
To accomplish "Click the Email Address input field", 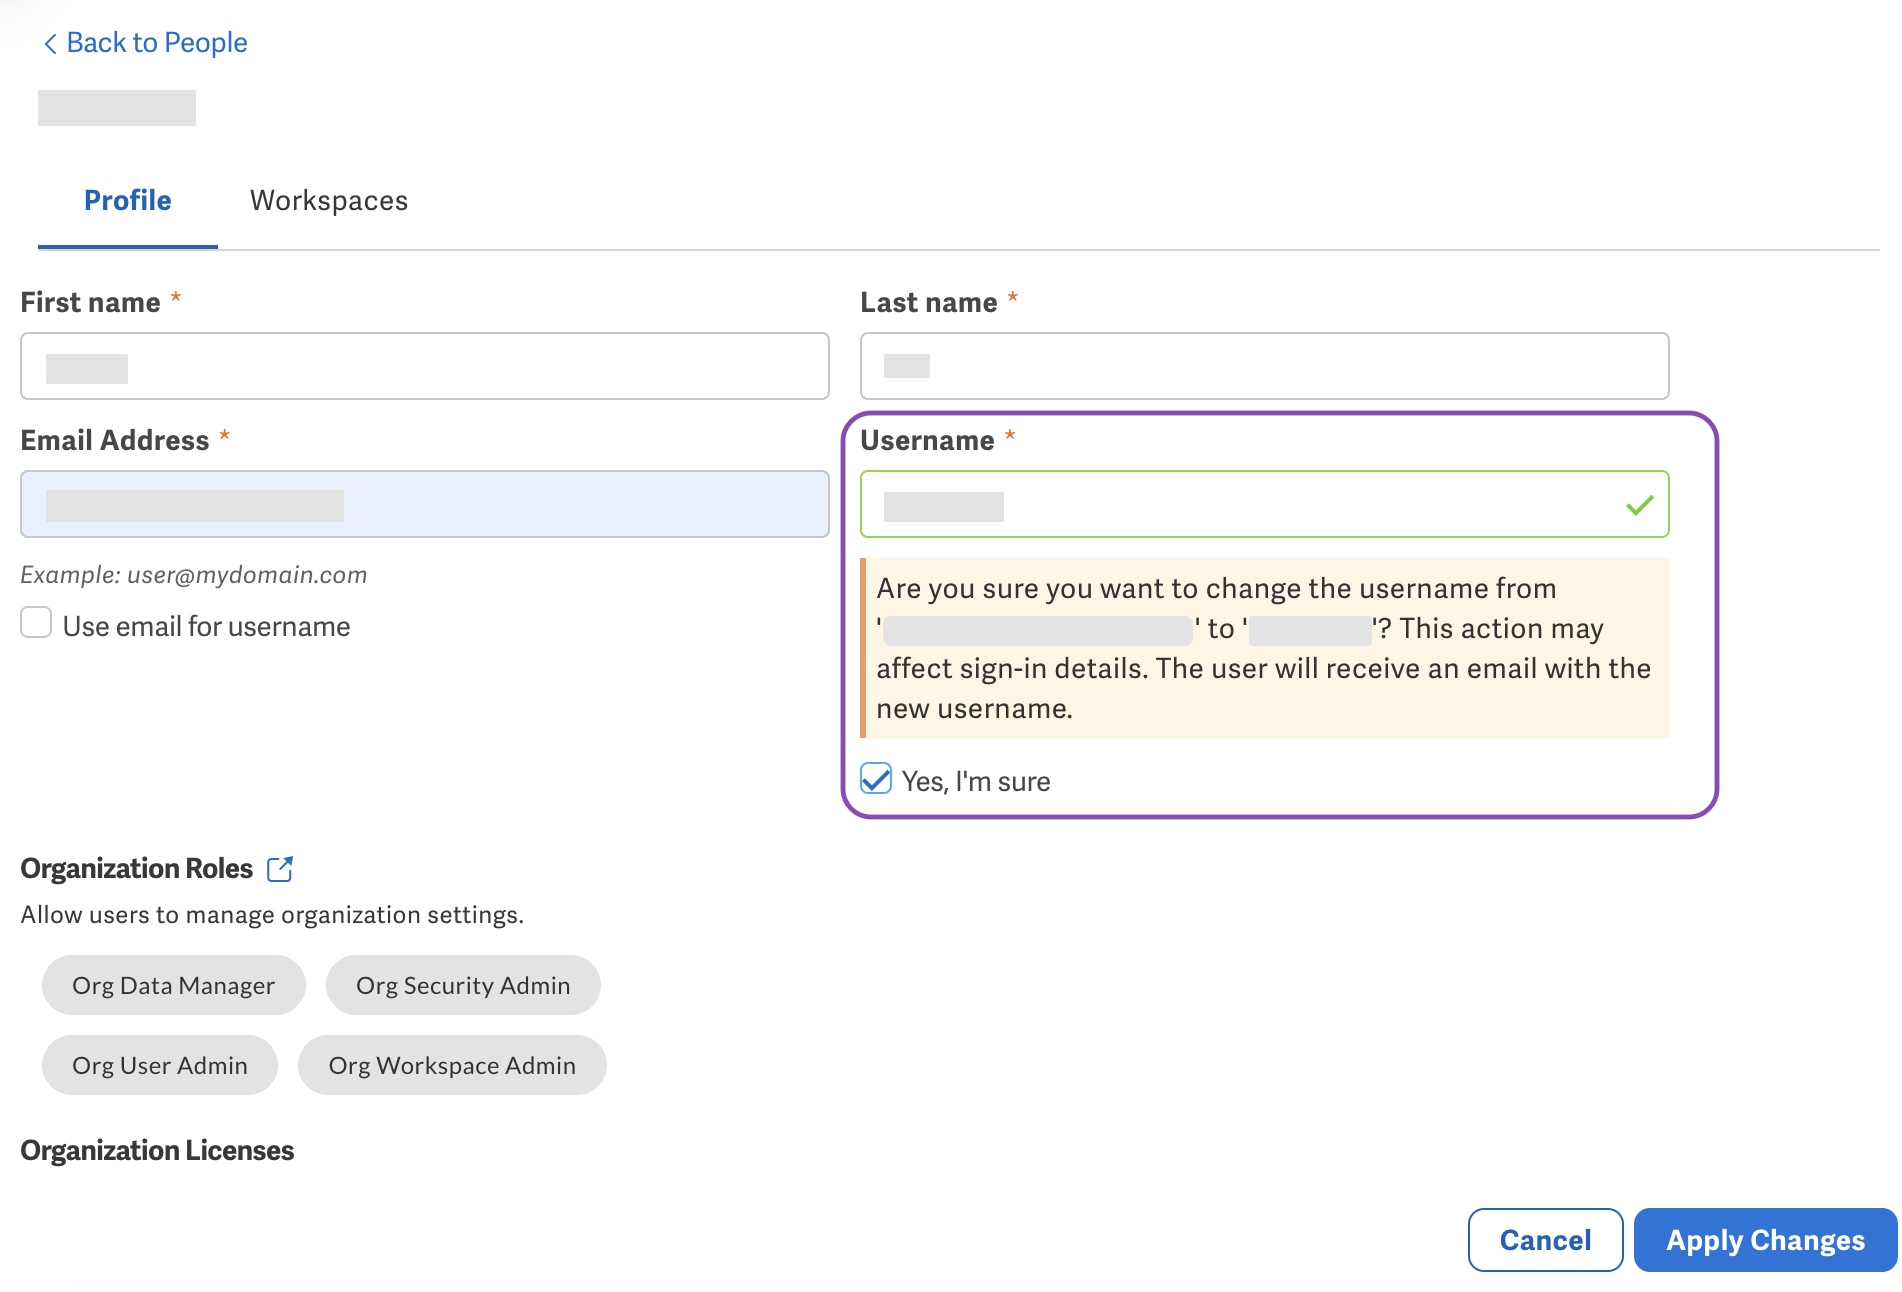I will (425, 504).
